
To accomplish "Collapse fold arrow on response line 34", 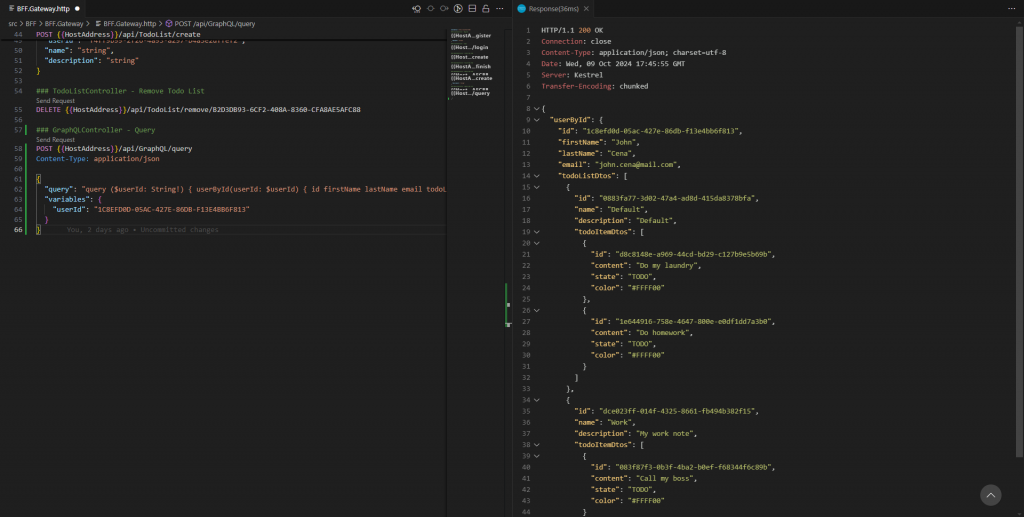I will pos(536,400).
